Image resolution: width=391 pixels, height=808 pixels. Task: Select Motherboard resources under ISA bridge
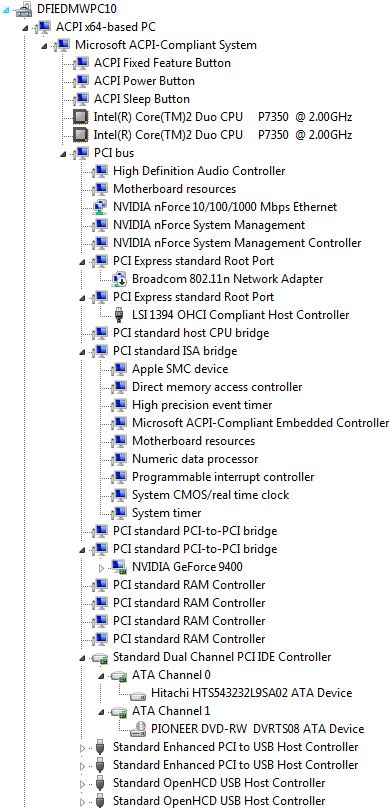coord(193,441)
